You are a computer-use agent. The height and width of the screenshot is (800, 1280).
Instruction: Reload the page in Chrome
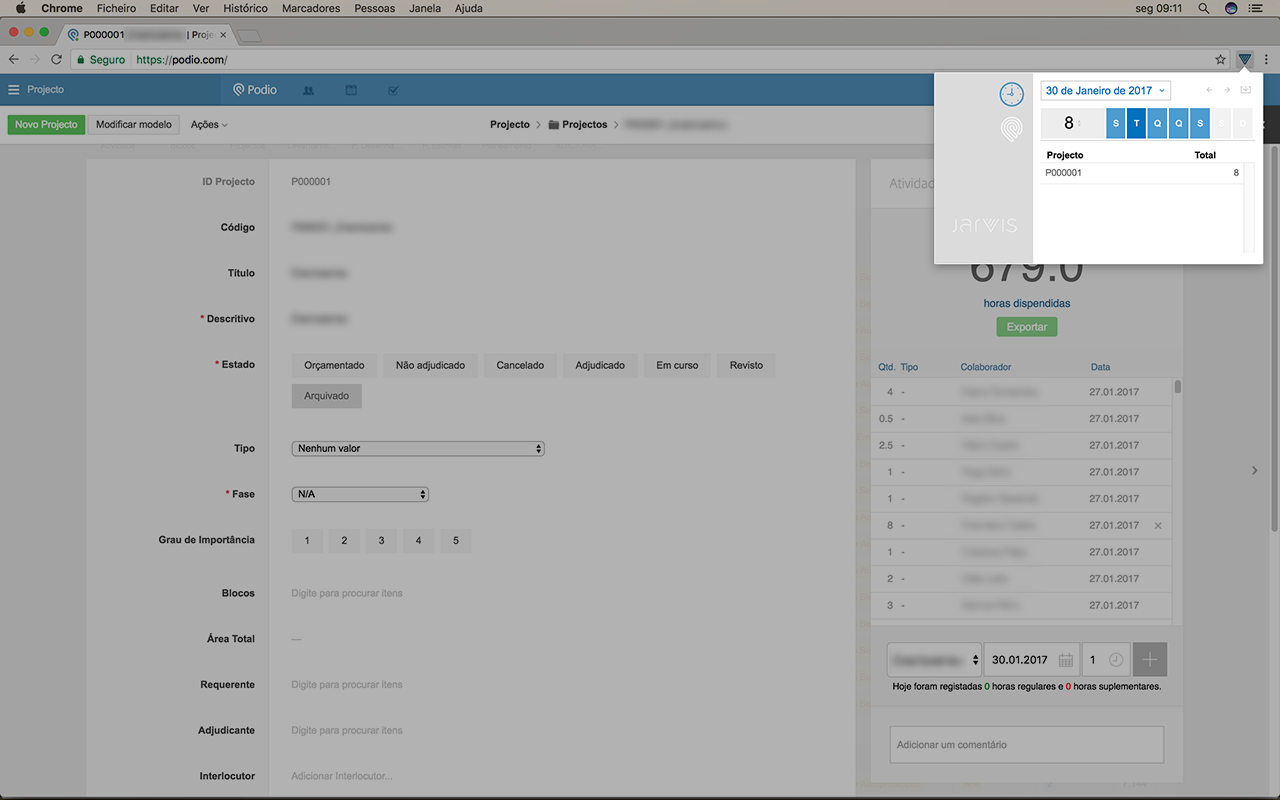pyautogui.click(x=56, y=60)
